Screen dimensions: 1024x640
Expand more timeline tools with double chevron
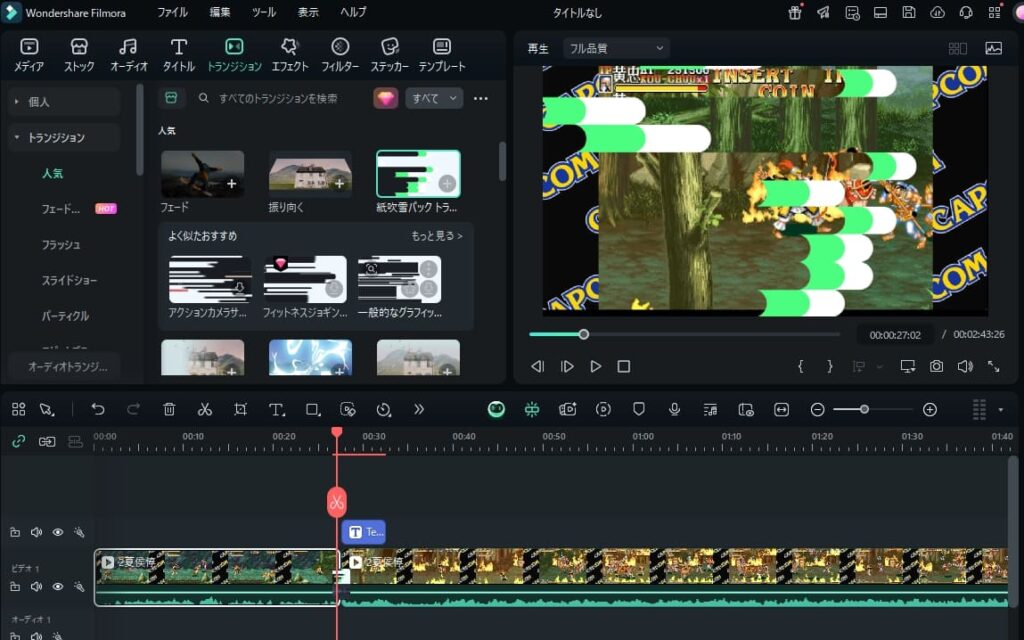coord(419,409)
